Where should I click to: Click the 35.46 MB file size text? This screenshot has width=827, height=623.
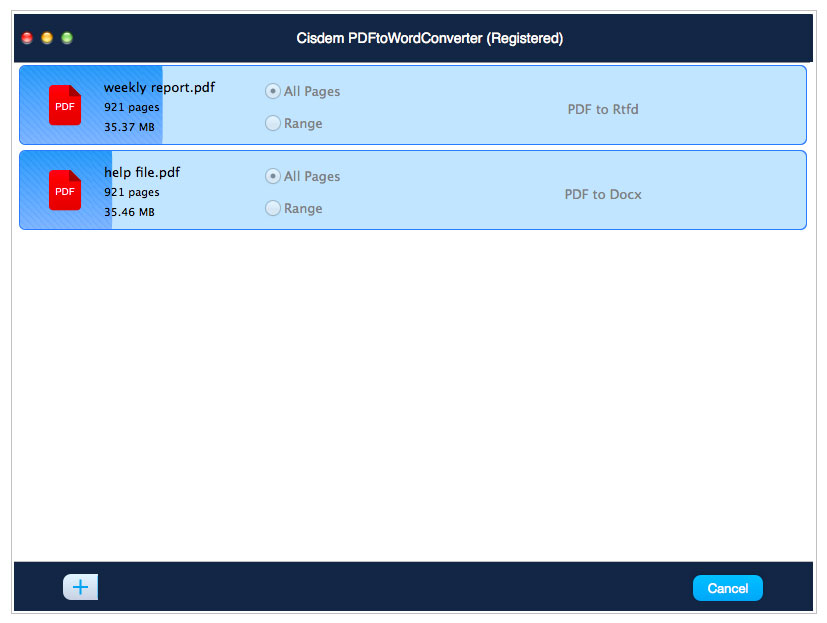coord(129,212)
